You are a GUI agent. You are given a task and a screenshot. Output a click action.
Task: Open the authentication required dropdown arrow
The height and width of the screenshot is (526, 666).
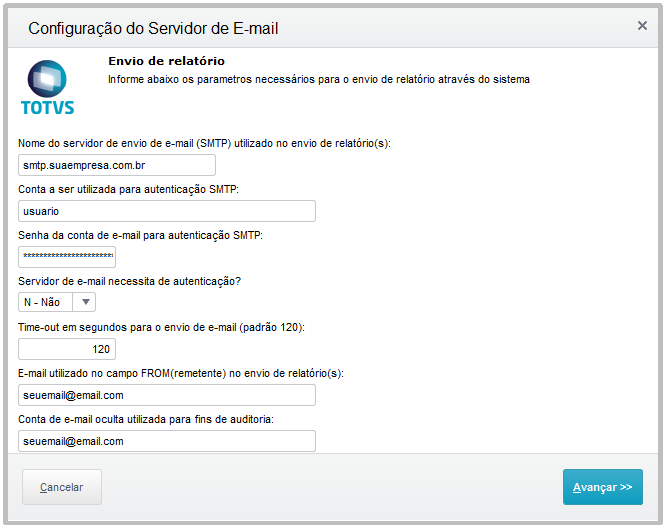click(x=87, y=303)
